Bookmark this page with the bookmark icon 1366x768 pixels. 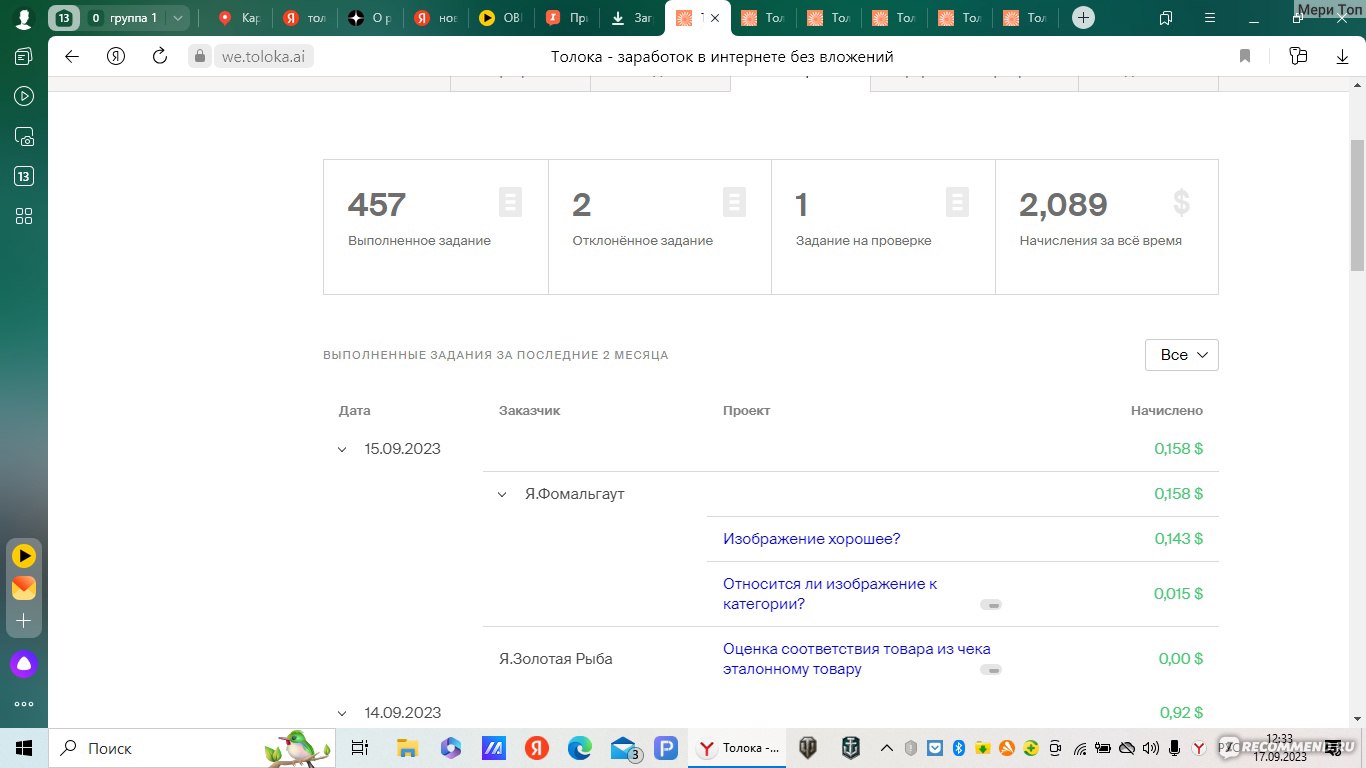(1245, 56)
